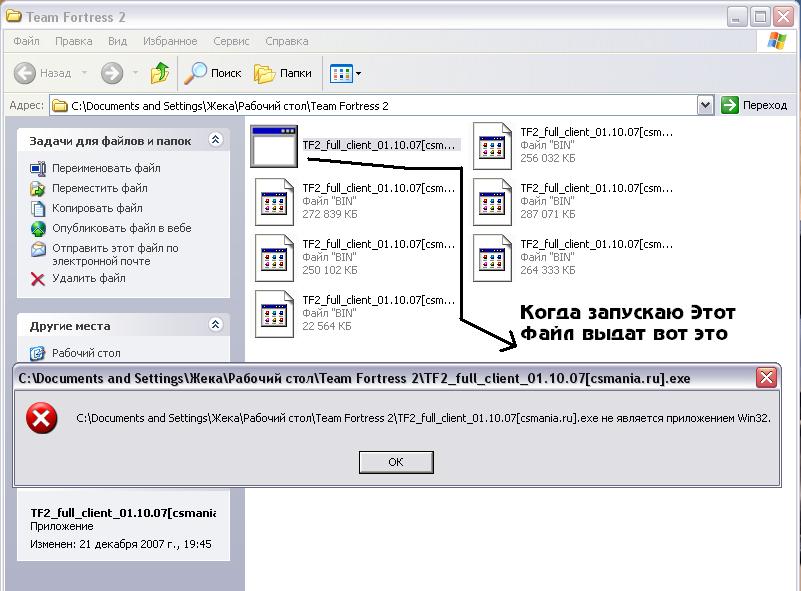Click inside the address path field
This screenshot has width=801, height=591.
point(374,106)
